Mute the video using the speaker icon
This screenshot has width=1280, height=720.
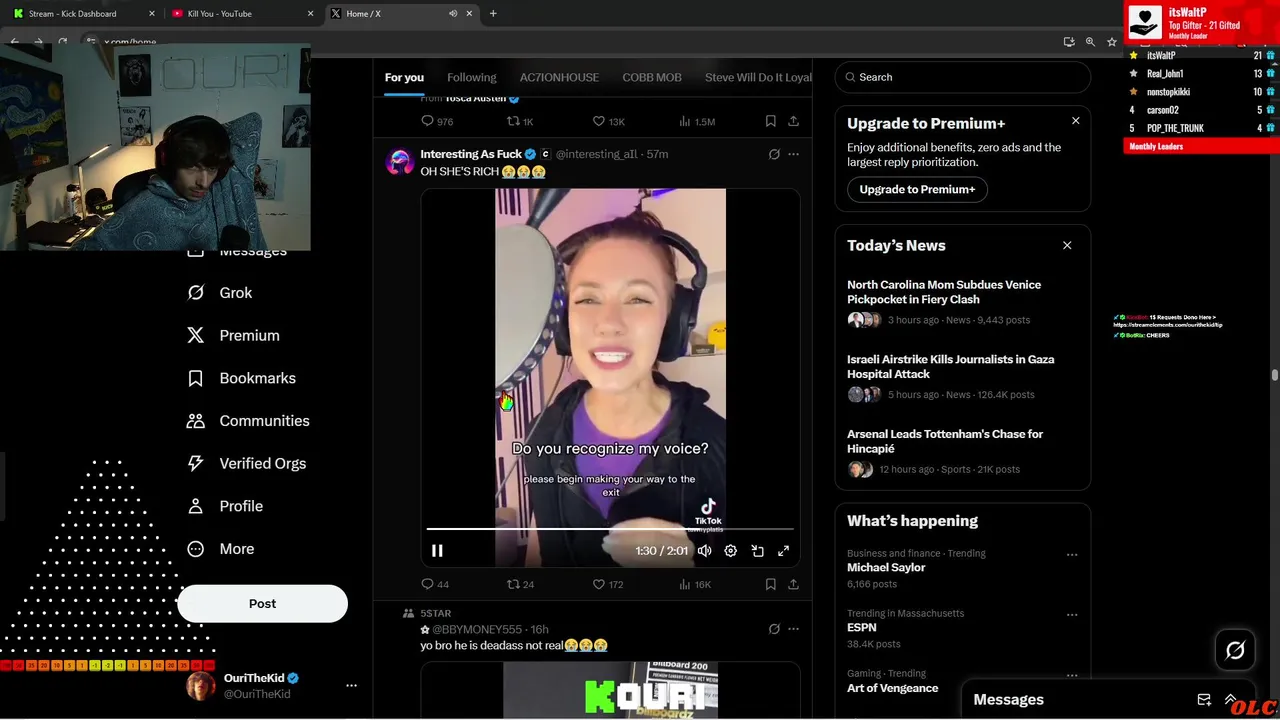click(x=705, y=551)
